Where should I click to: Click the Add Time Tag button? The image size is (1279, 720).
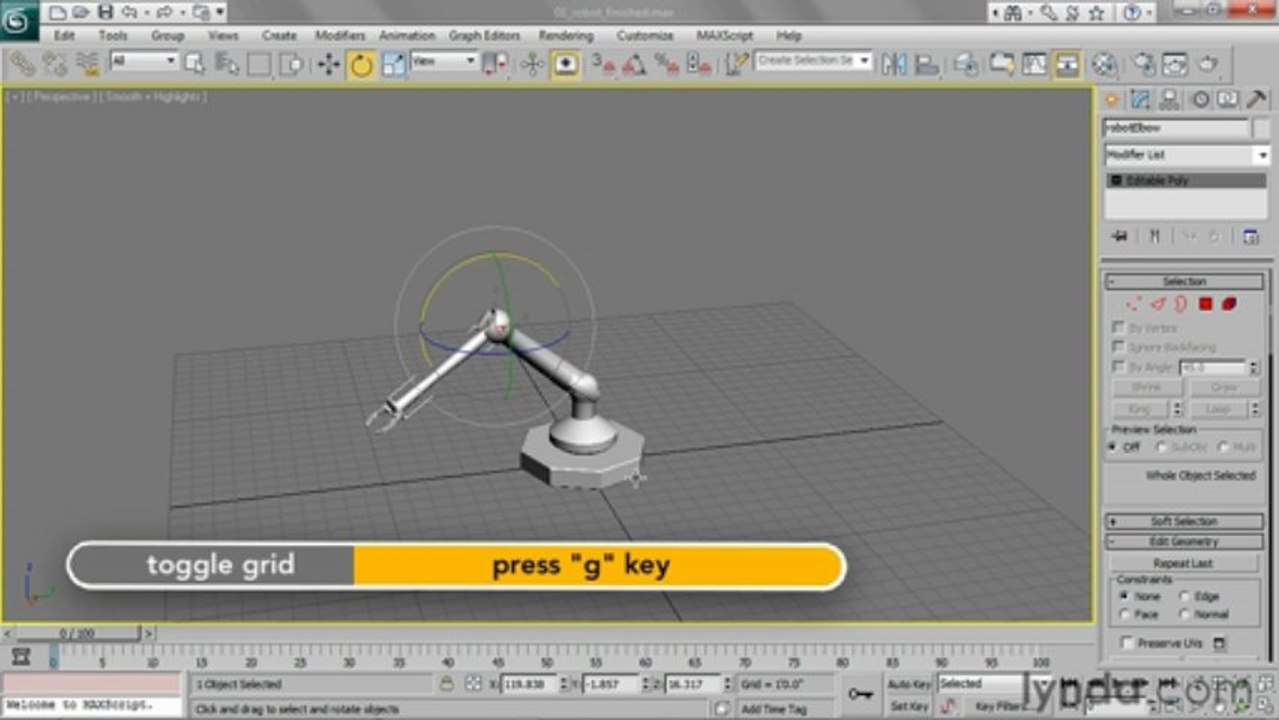point(774,709)
